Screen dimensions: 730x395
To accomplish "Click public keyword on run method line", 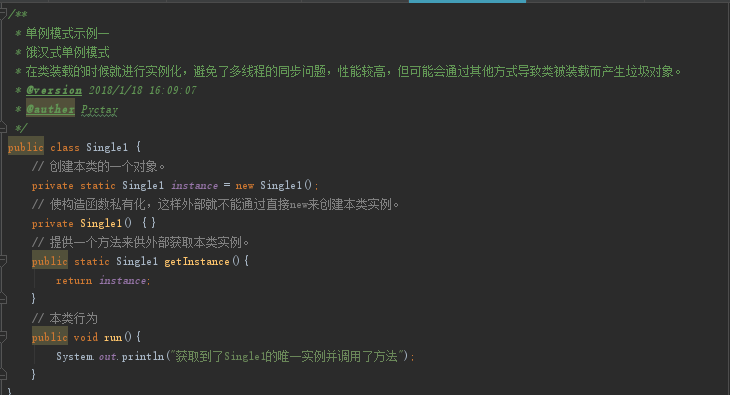I will [50, 337].
